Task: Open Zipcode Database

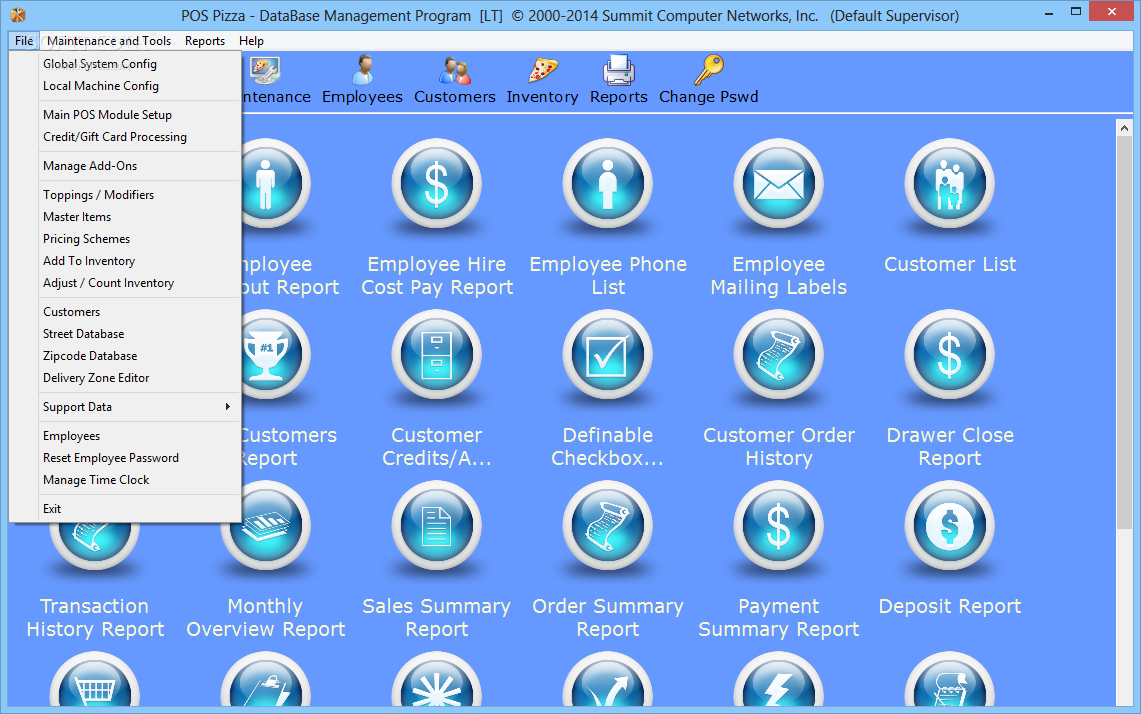Action: tap(138, 356)
